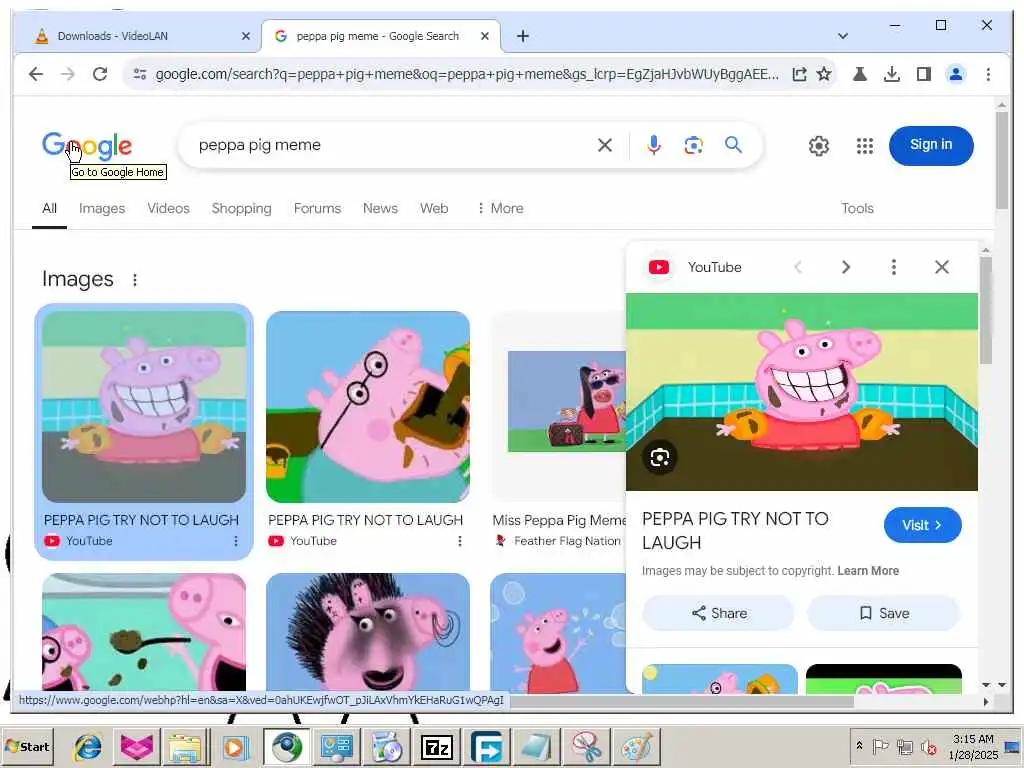Reload the page with the refresh icon
This screenshot has height=768, width=1024.
(100, 74)
